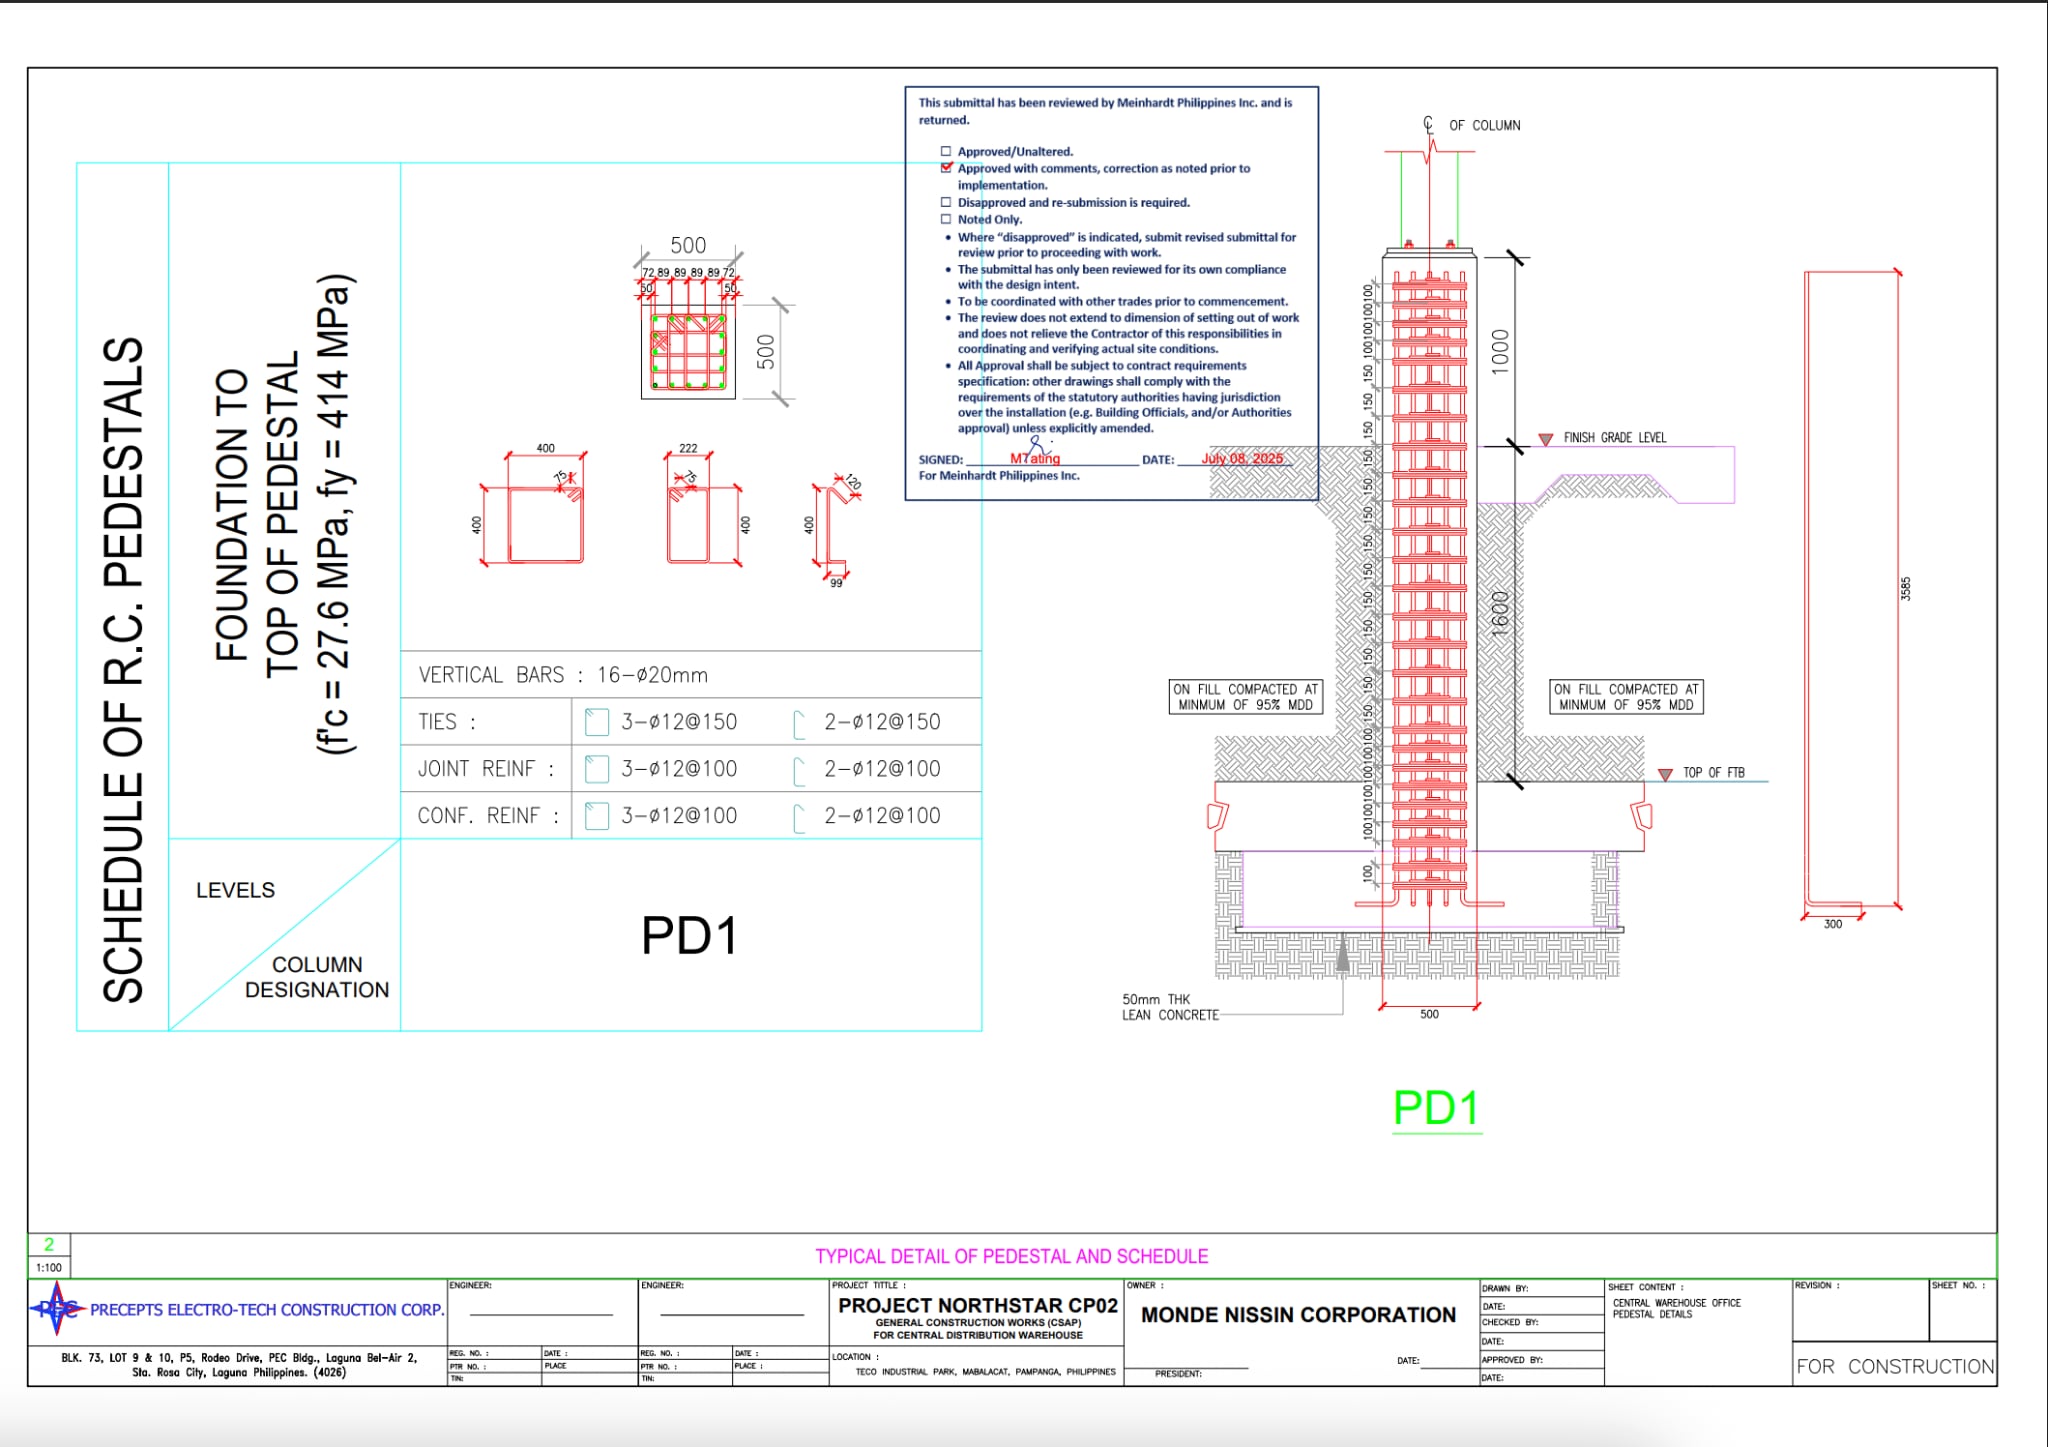The image size is (2048, 1447).
Task: Click the 1:100 scale cell
Action: tap(49, 1267)
